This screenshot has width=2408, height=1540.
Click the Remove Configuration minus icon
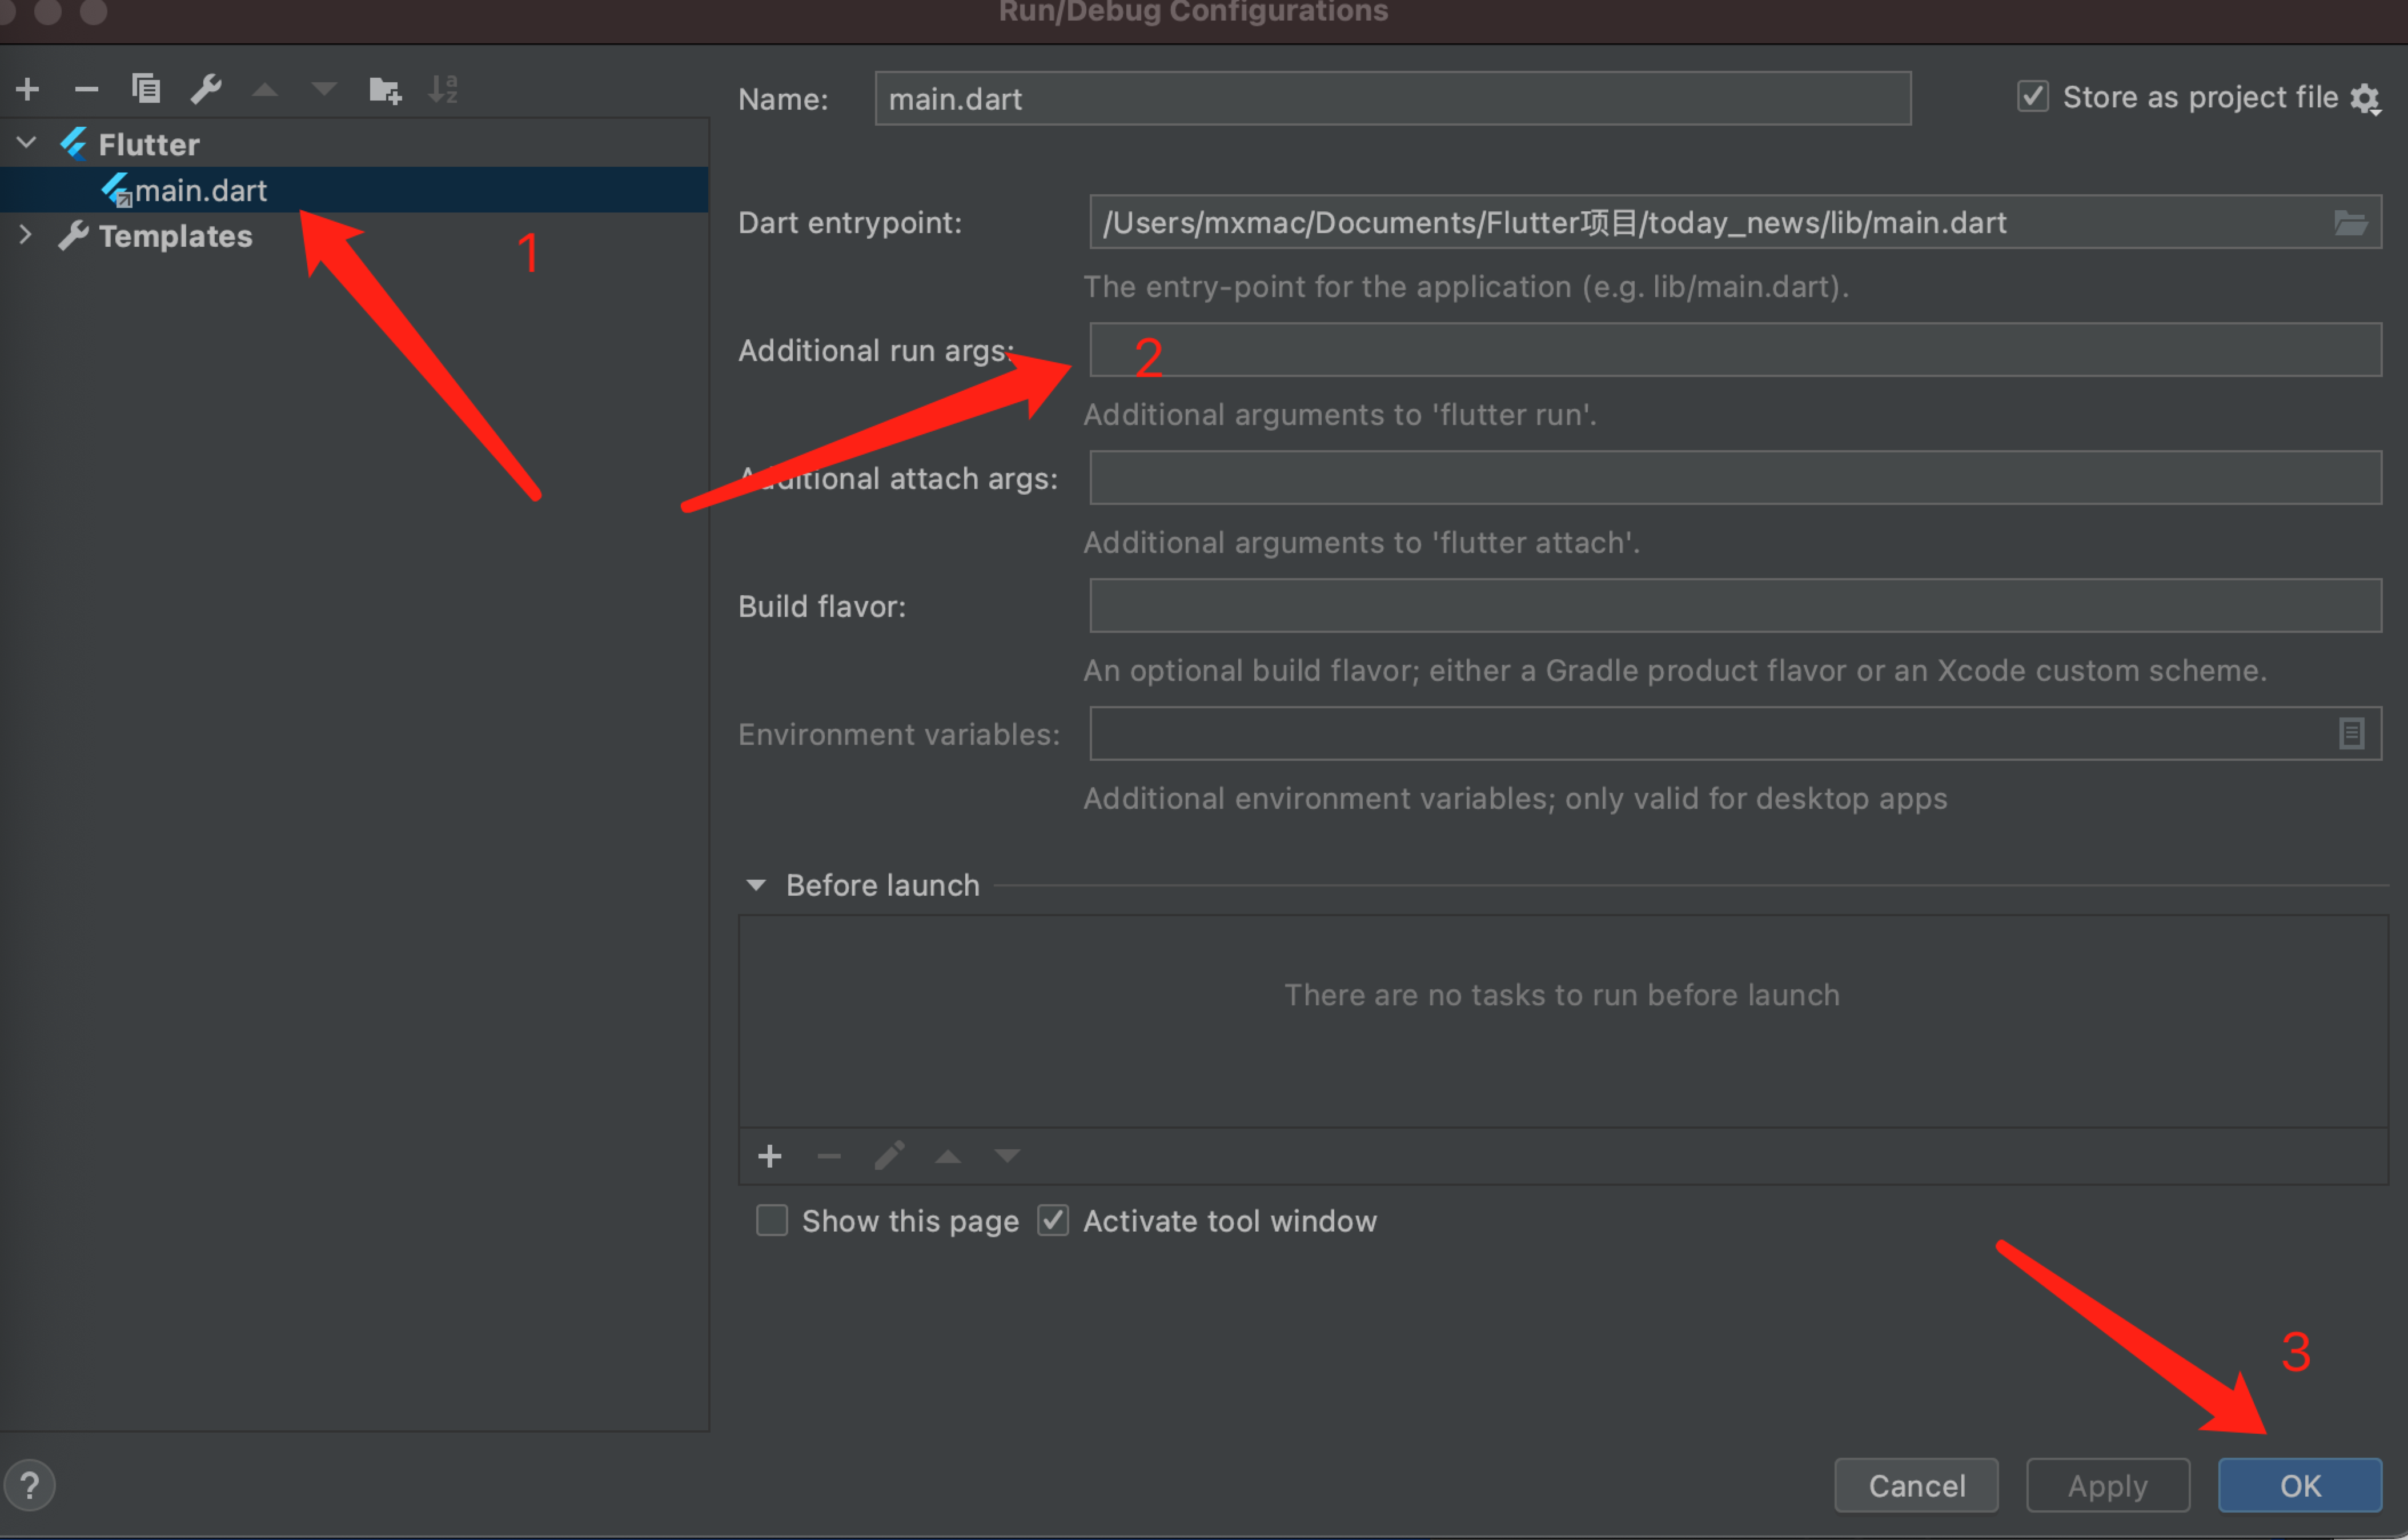click(x=87, y=90)
